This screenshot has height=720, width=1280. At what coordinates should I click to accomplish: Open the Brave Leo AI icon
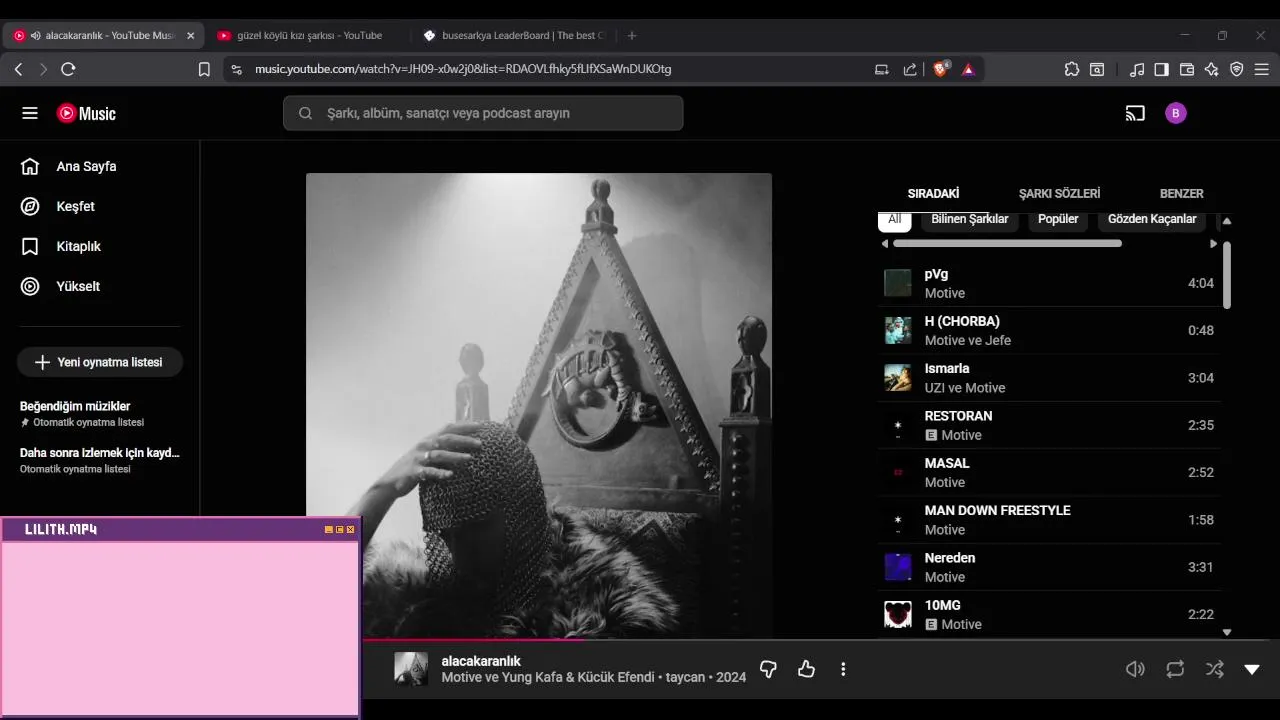click(x=1212, y=69)
